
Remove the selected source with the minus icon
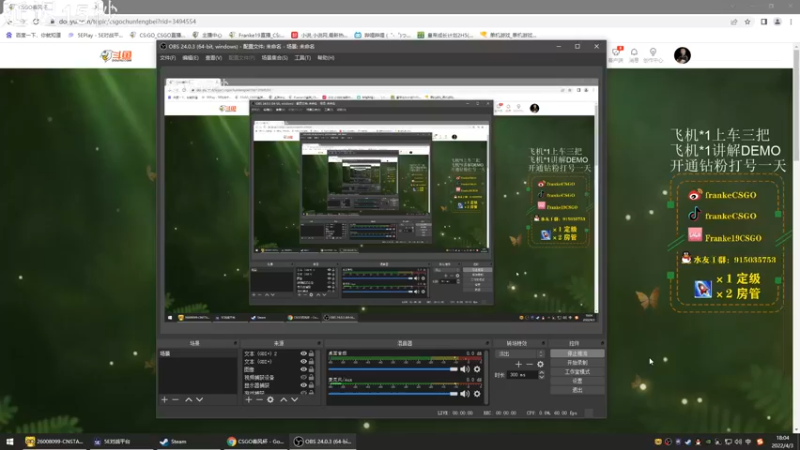[x=259, y=399]
